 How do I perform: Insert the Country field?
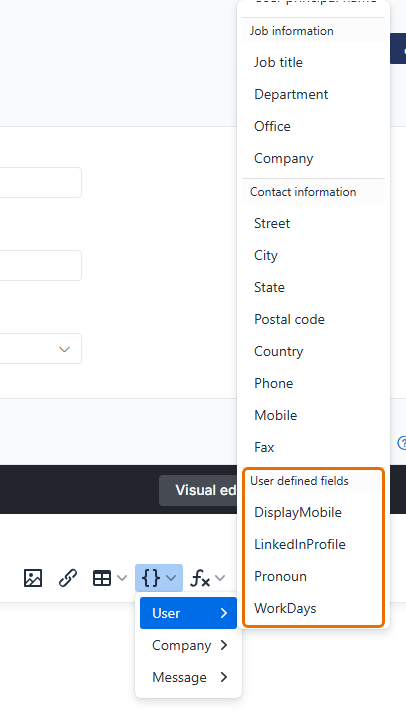[314, 351]
